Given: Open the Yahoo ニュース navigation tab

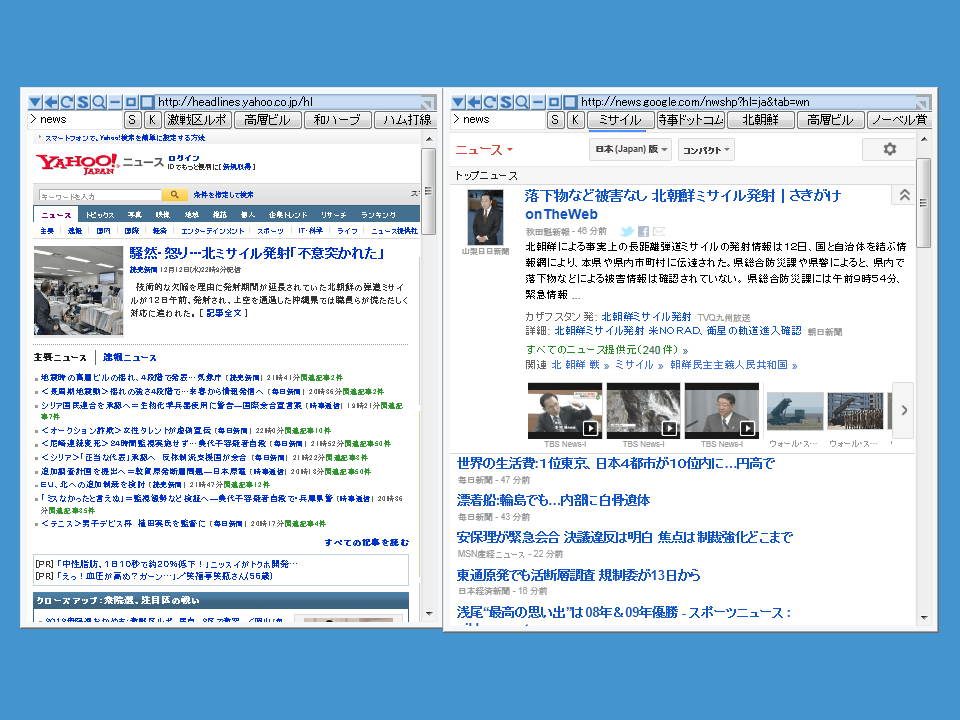Looking at the screenshot, I should (x=56, y=215).
